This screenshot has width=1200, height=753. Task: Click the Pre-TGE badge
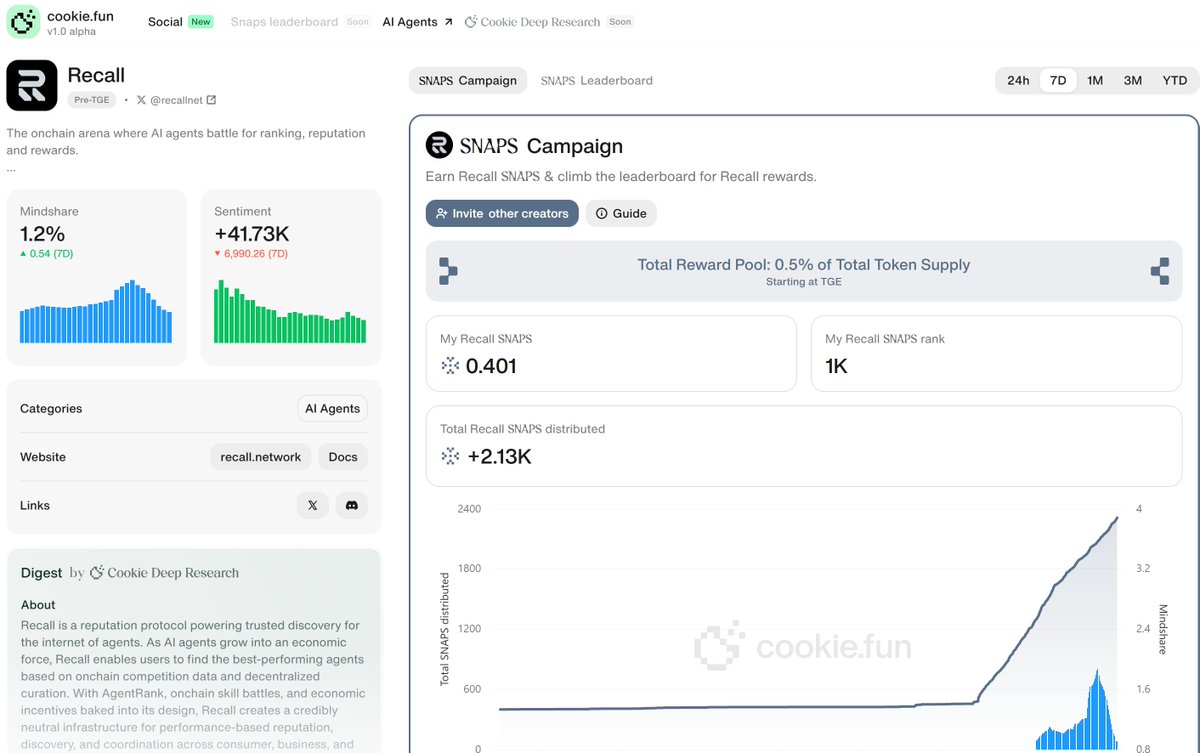(x=92, y=100)
